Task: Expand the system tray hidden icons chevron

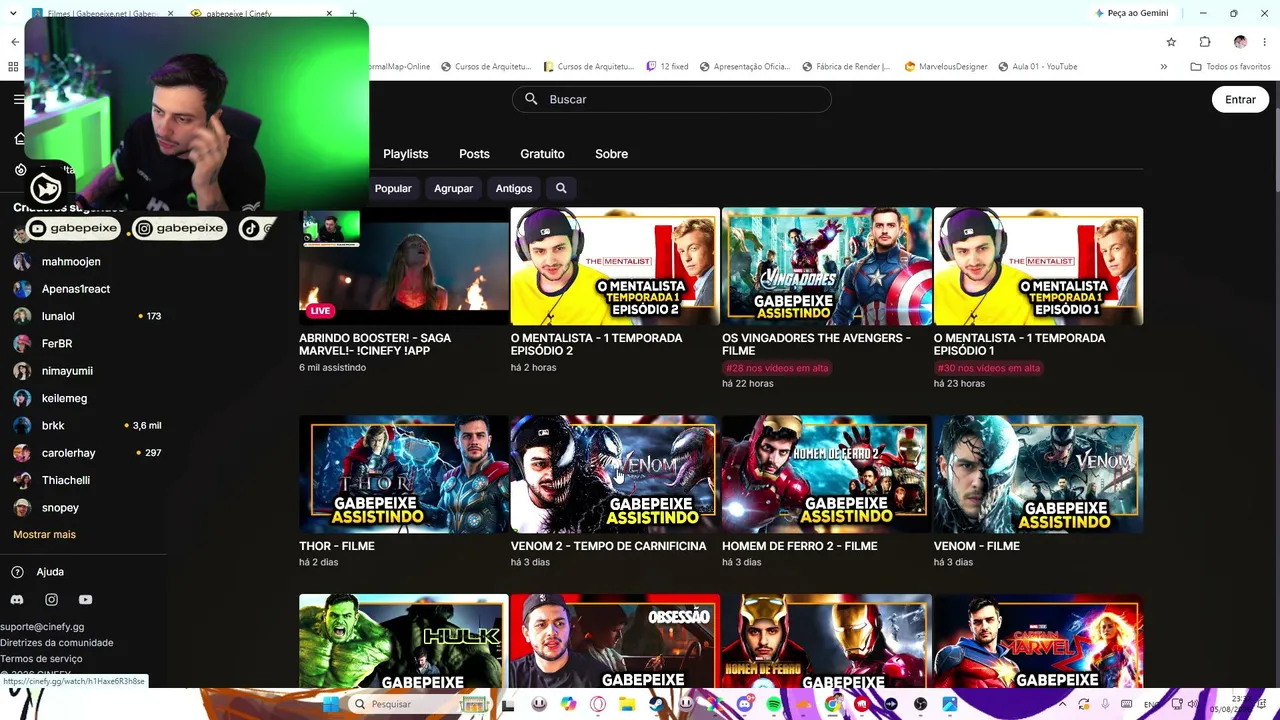Action: point(1062,704)
